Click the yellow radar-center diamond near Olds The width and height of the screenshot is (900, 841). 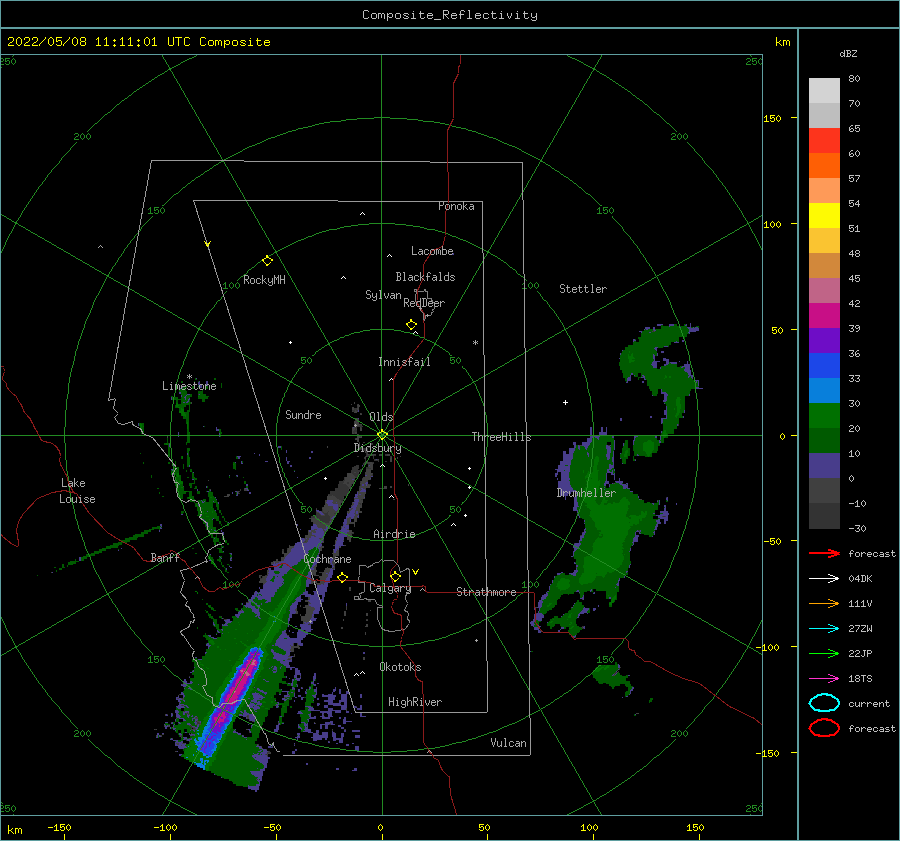(382, 435)
